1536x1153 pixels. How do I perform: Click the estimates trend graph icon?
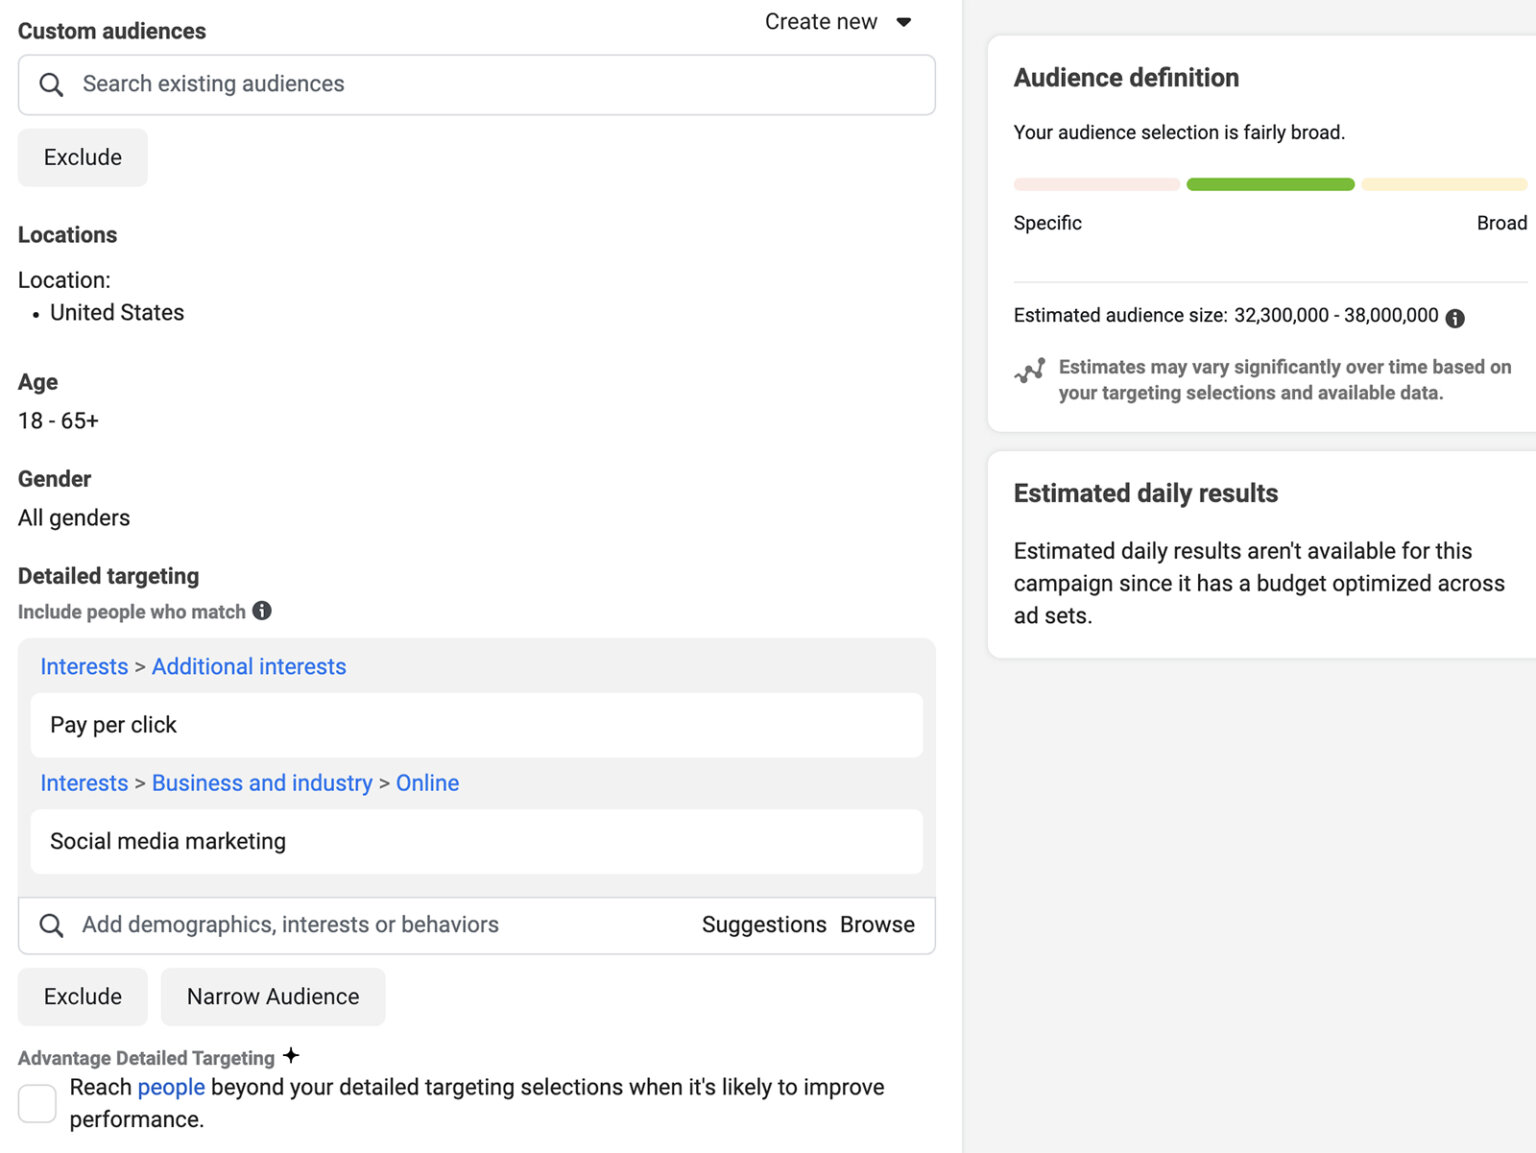pos(1030,371)
